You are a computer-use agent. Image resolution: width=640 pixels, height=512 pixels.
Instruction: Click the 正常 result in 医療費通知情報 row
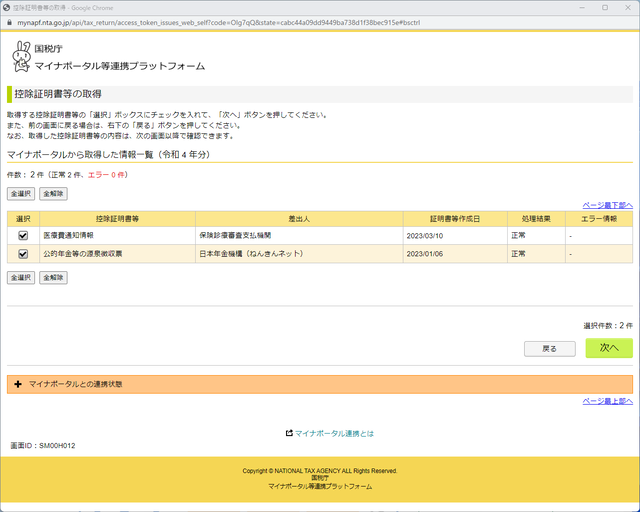518,236
